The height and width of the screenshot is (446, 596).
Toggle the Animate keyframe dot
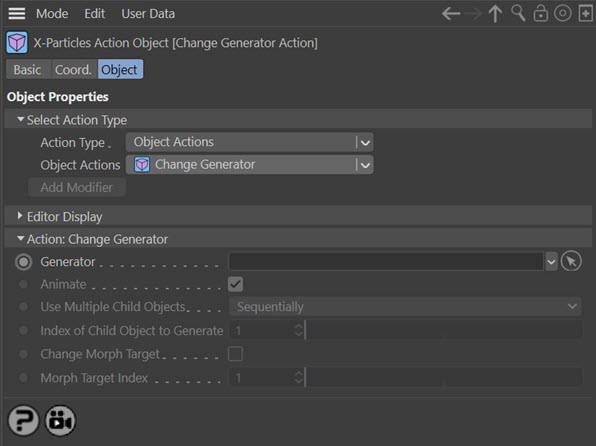(x=23, y=284)
